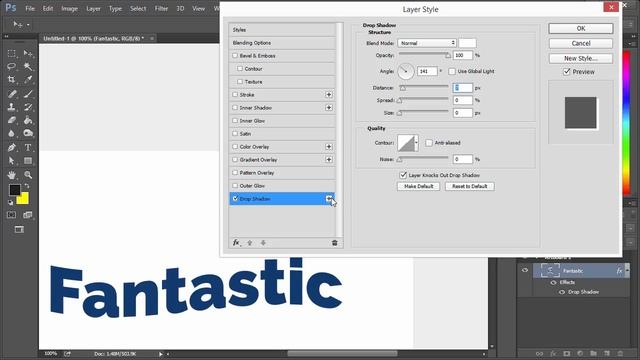Click the Cancel button

[x=581, y=43]
